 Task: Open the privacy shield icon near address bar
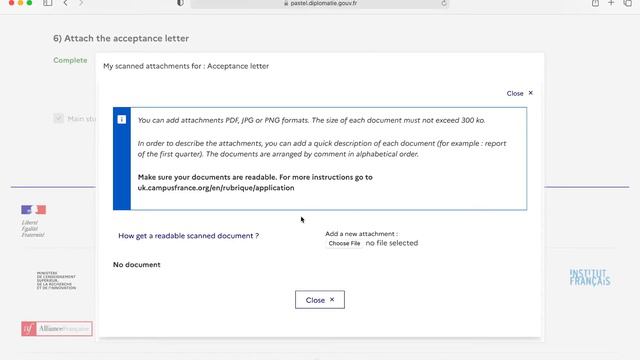tap(180, 3)
